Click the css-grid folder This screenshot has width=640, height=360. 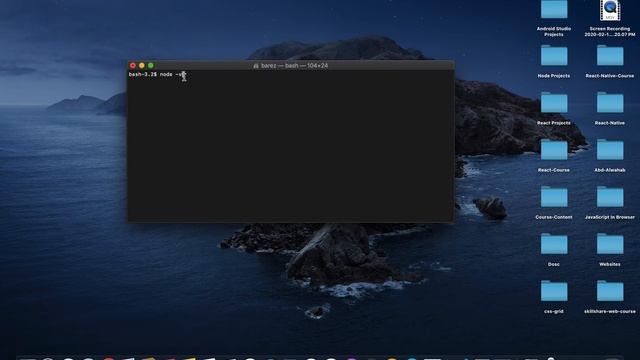[554, 291]
